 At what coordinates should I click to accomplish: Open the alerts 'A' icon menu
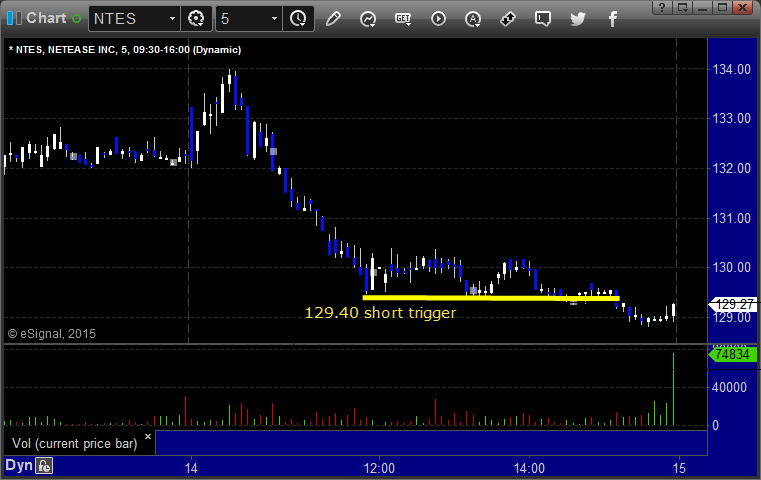click(x=473, y=19)
